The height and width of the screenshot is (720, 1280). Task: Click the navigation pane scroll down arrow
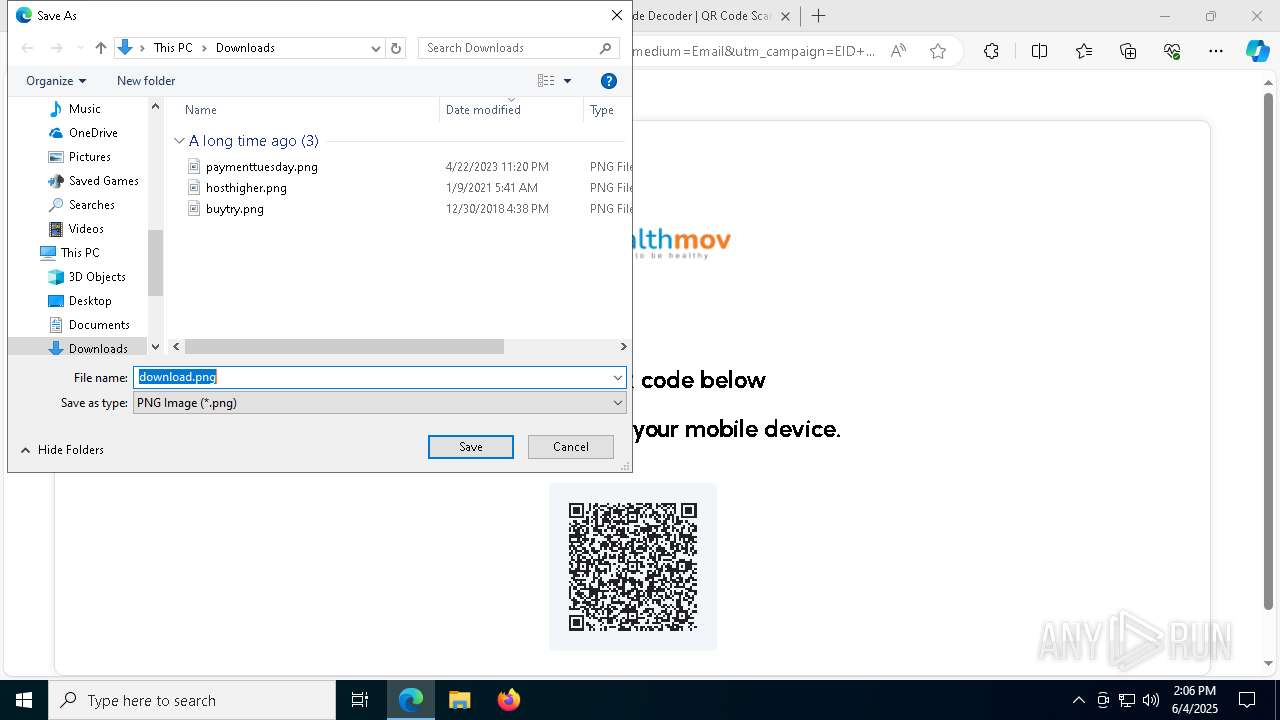coord(155,347)
